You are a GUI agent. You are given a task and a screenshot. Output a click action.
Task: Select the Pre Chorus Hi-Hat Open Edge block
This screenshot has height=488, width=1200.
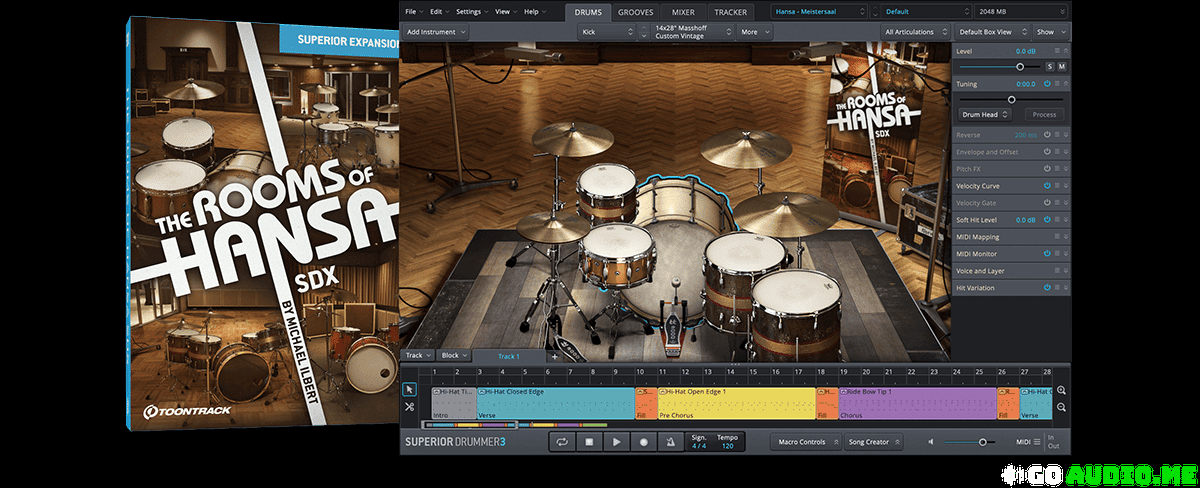(736, 402)
